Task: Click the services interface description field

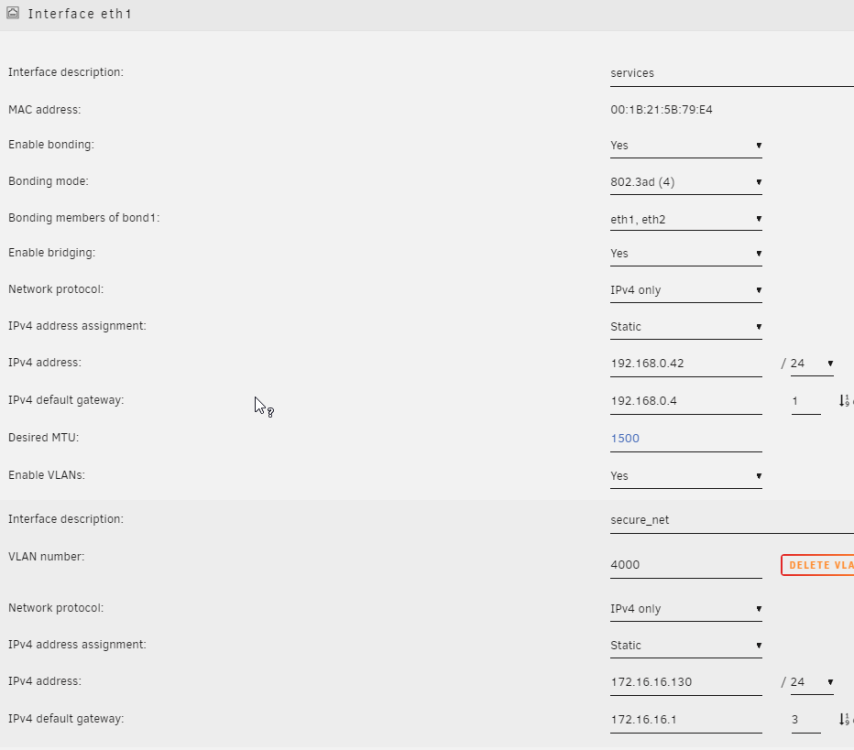Action: (732, 74)
